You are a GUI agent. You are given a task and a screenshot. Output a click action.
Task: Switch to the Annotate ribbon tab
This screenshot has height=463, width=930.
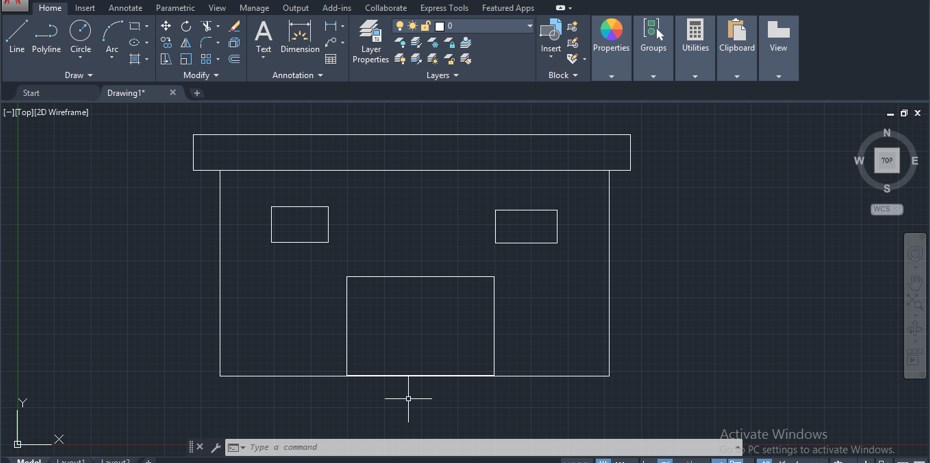point(125,8)
